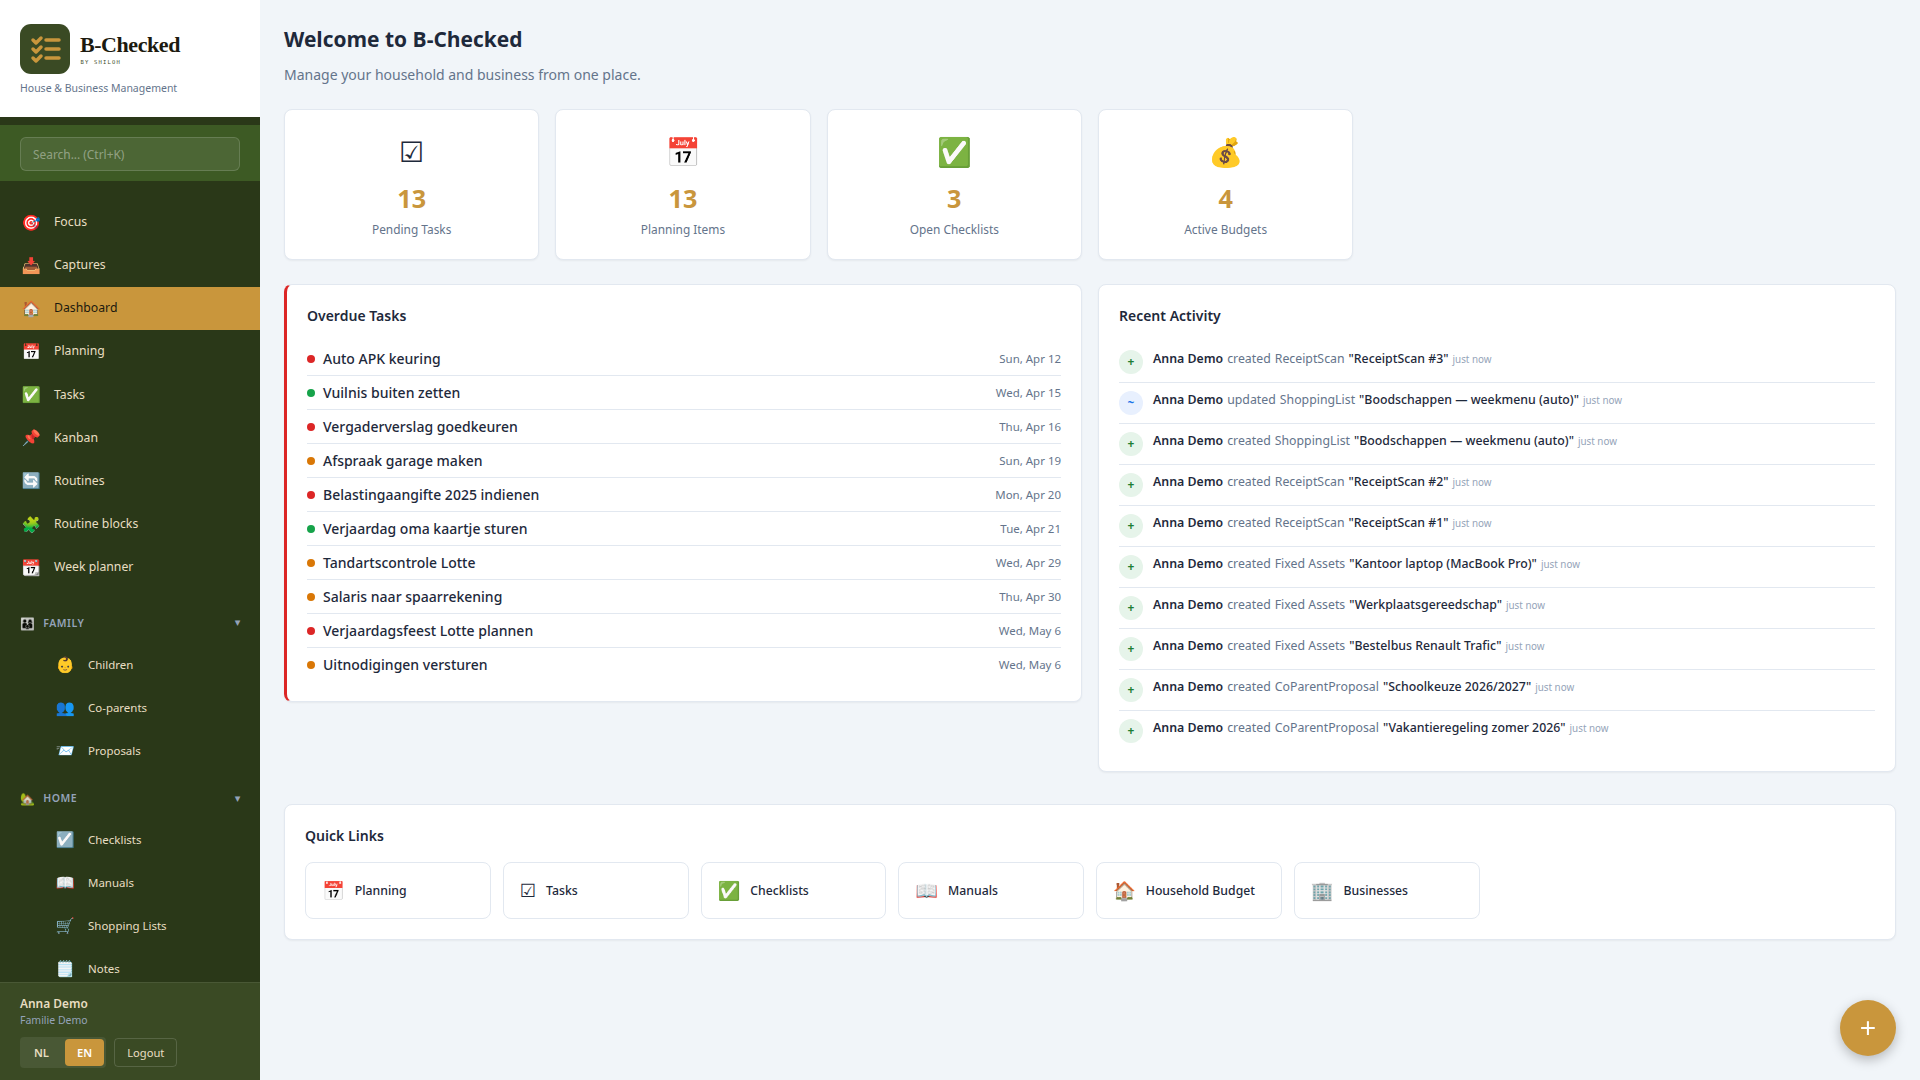Click the Tasks checkmark icon in sidebar
This screenshot has height=1080, width=1920.
pyautogui.click(x=31, y=395)
